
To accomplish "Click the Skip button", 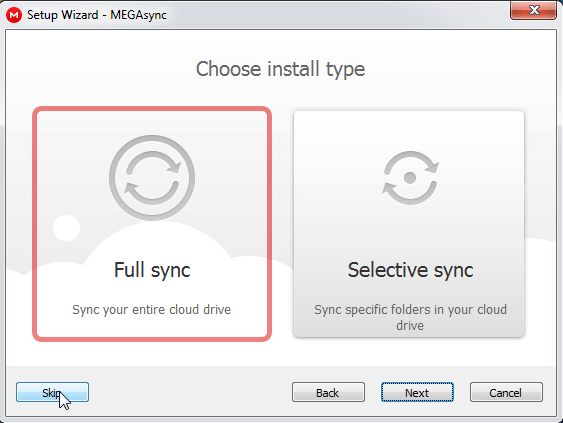I will coord(52,392).
